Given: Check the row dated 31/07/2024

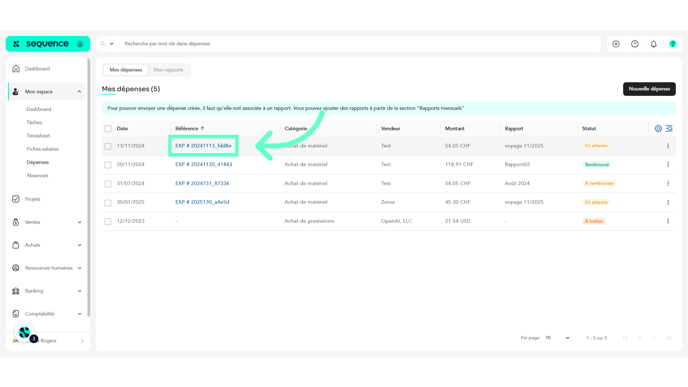Looking at the screenshot, I should 108,184.
